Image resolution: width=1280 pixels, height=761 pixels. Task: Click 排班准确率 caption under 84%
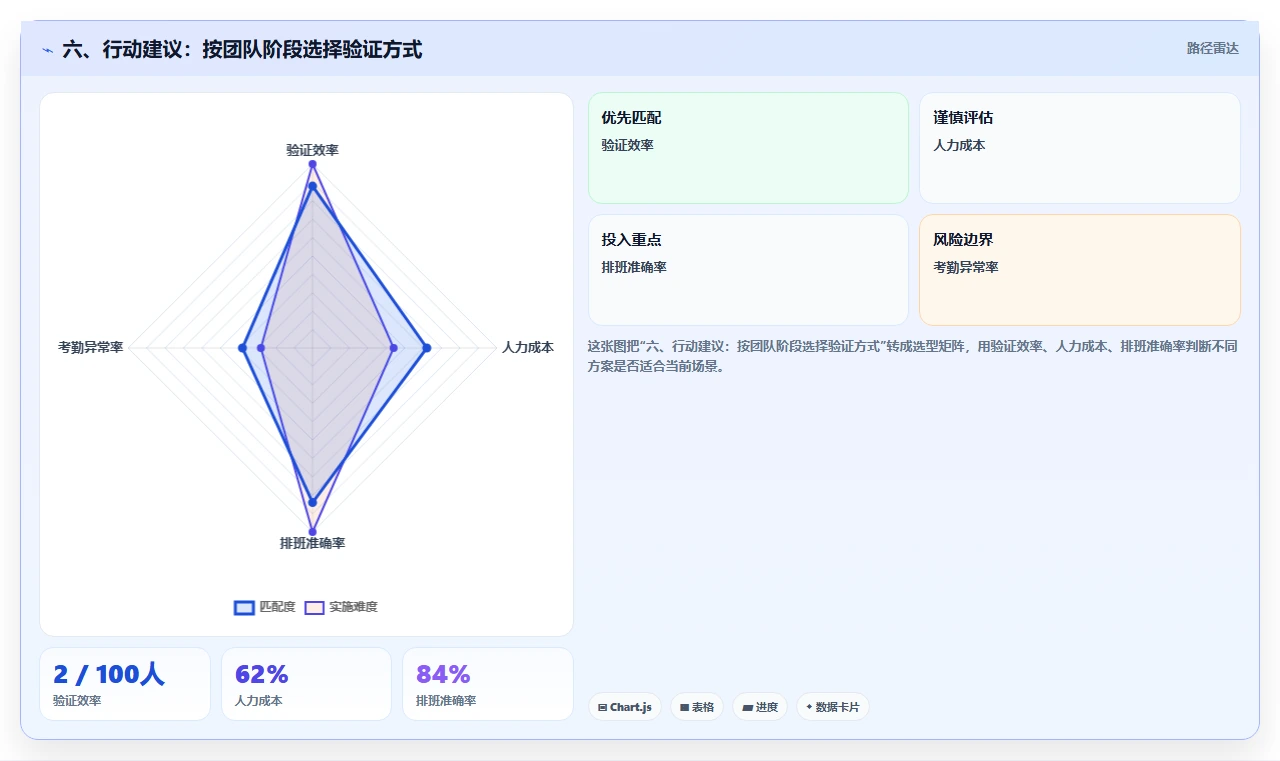[x=446, y=701]
